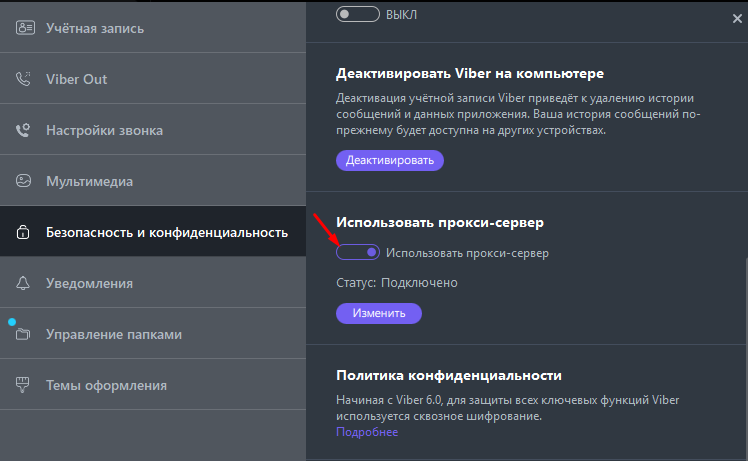Click the bell icon for notifications
This screenshot has height=461, width=748.
point(23,283)
